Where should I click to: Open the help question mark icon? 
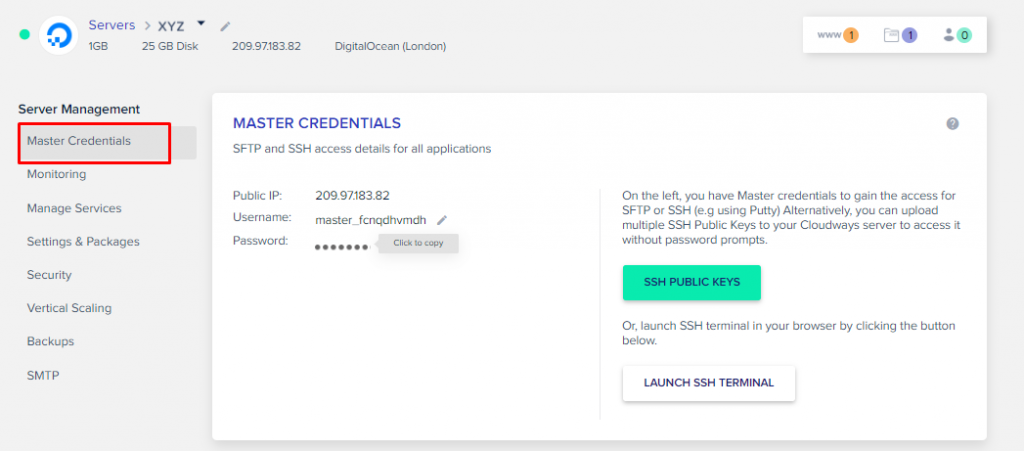[x=952, y=124]
